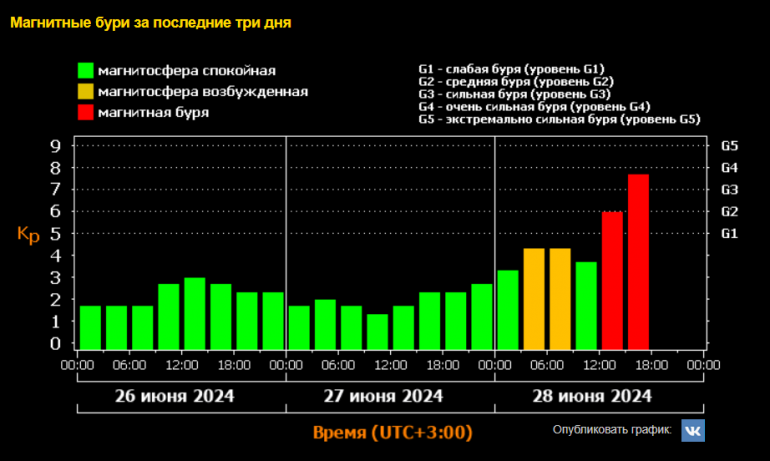This screenshot has width=770, height=461.
Task: Select the shorter red bar at Kp 6
Action: coord(612,279)
